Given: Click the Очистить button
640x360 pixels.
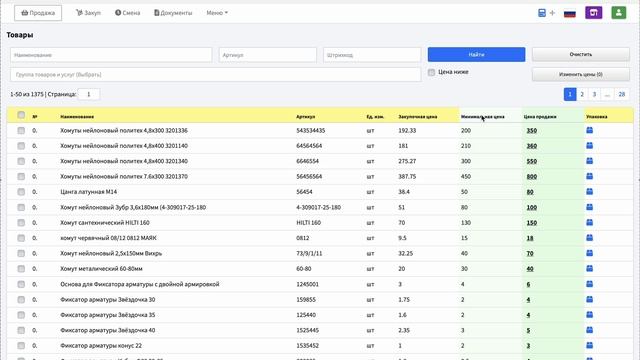Looking at the screenshot, I should (x=580, y=54).
